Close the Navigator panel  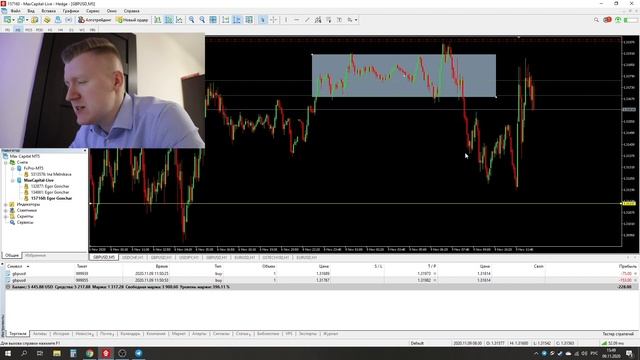point(85,151)
